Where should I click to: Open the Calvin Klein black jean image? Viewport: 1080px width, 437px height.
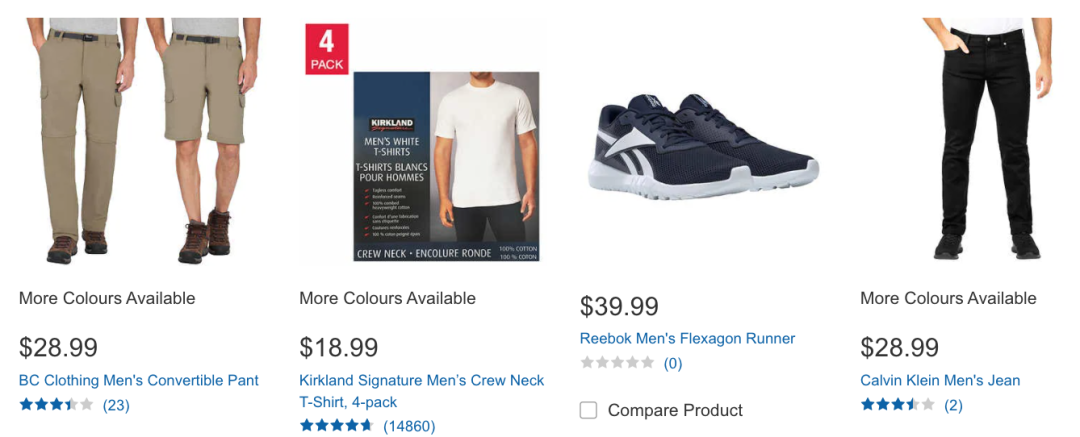pyautogui.click(x=985, y=140)
